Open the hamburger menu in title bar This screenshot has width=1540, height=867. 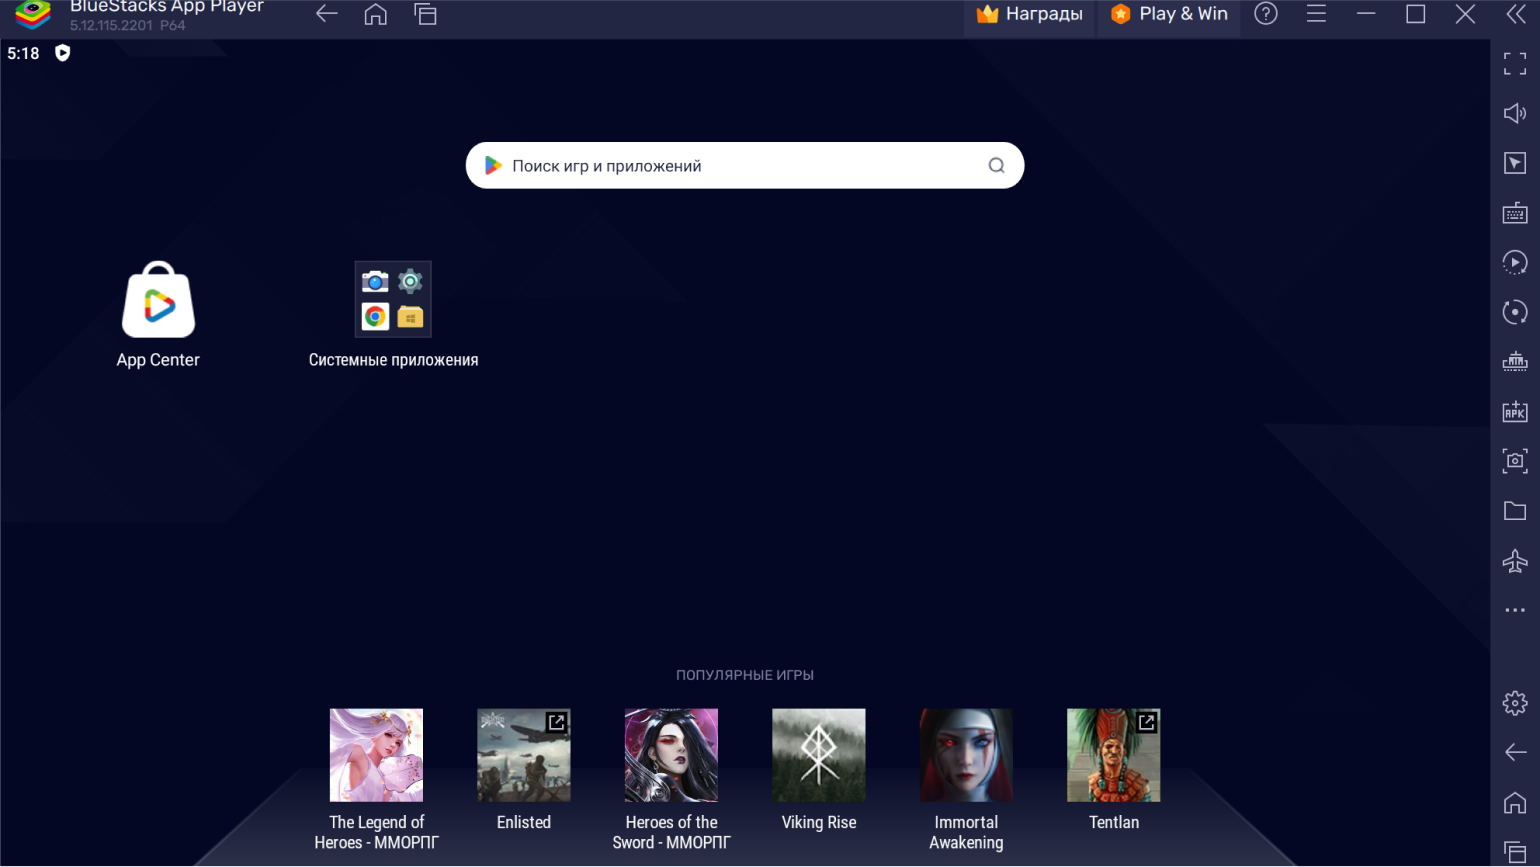tap(1316, 14)
